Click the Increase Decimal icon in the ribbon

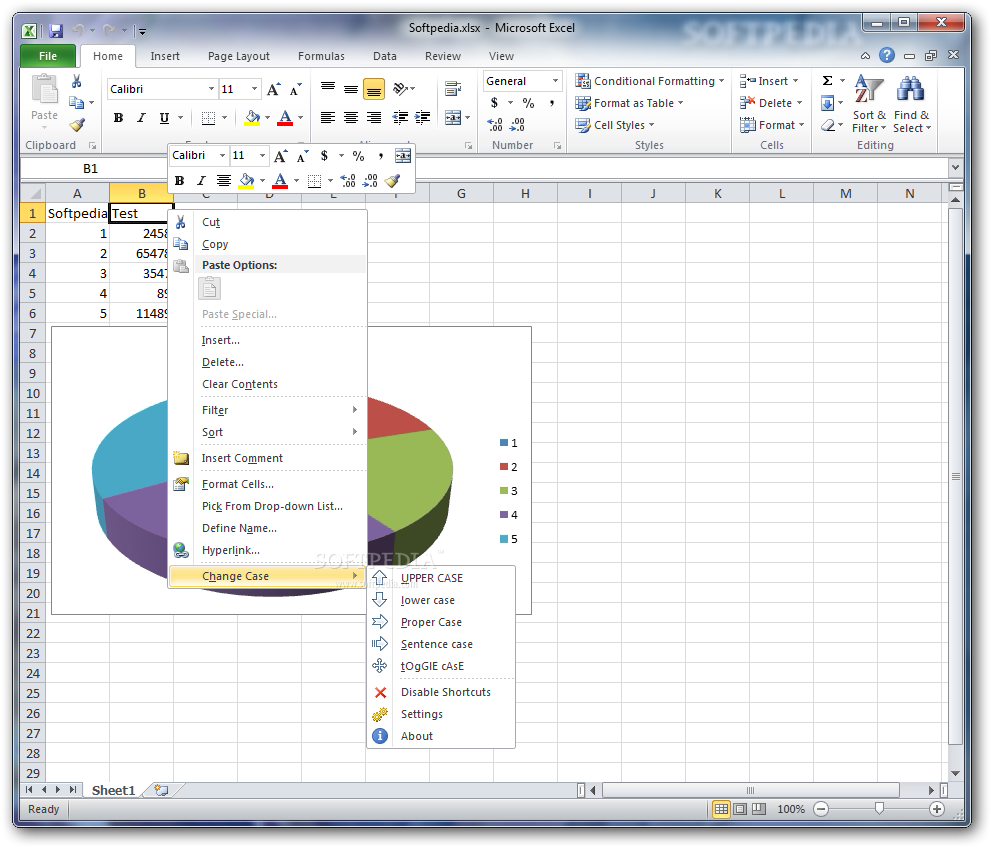pos(495,125)
